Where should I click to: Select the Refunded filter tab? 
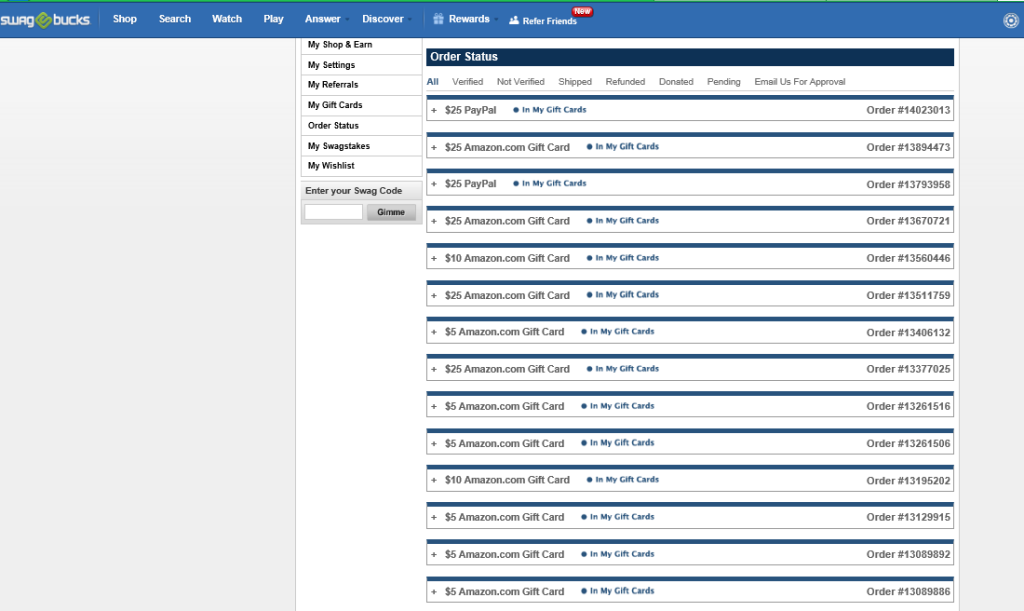625,82
